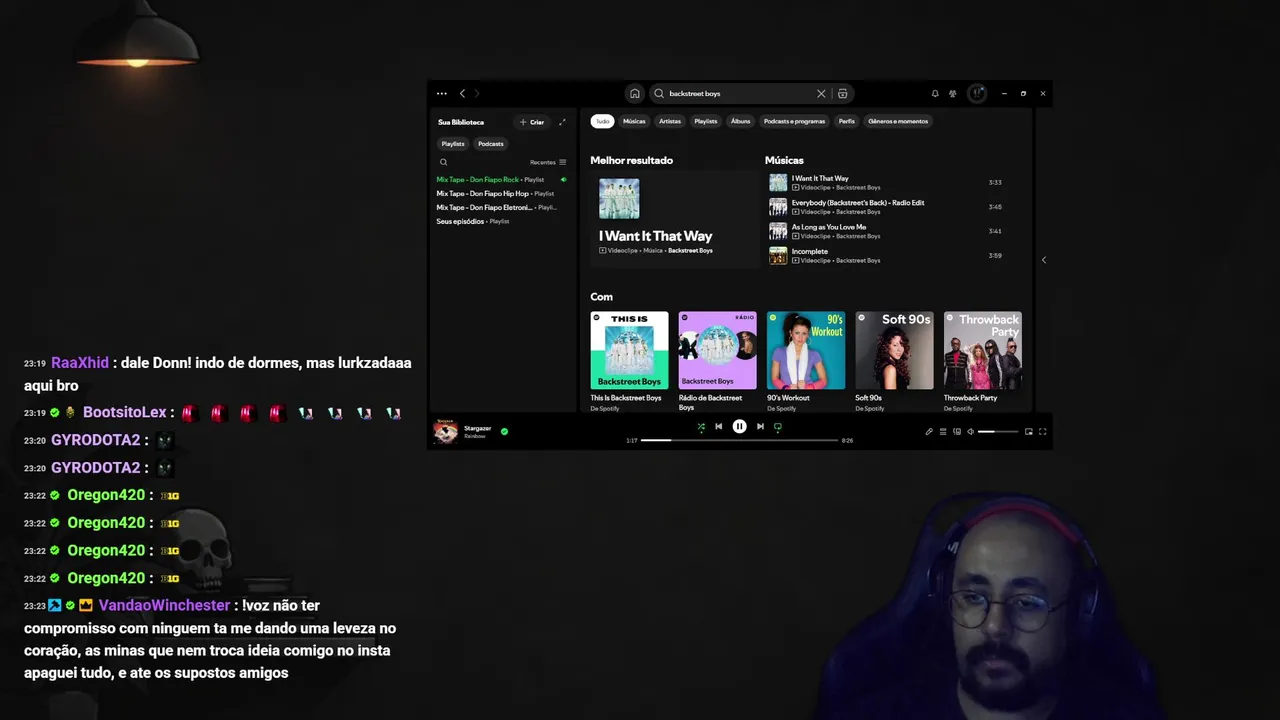The height and width of the screenshot is (720, 1280).
Task: Clear the search with the X icon
Action: tap(821, 93)
